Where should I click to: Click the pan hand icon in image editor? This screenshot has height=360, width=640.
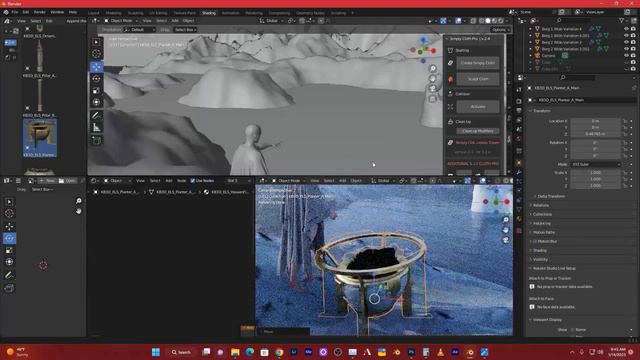pyautogui.click(x=79, y=211)
